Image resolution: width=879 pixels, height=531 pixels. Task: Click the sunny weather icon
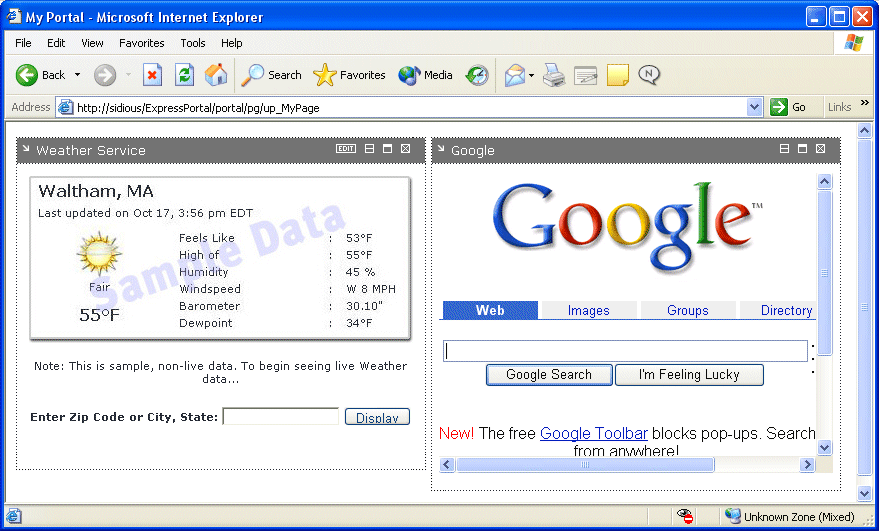[x=99, y=253]
